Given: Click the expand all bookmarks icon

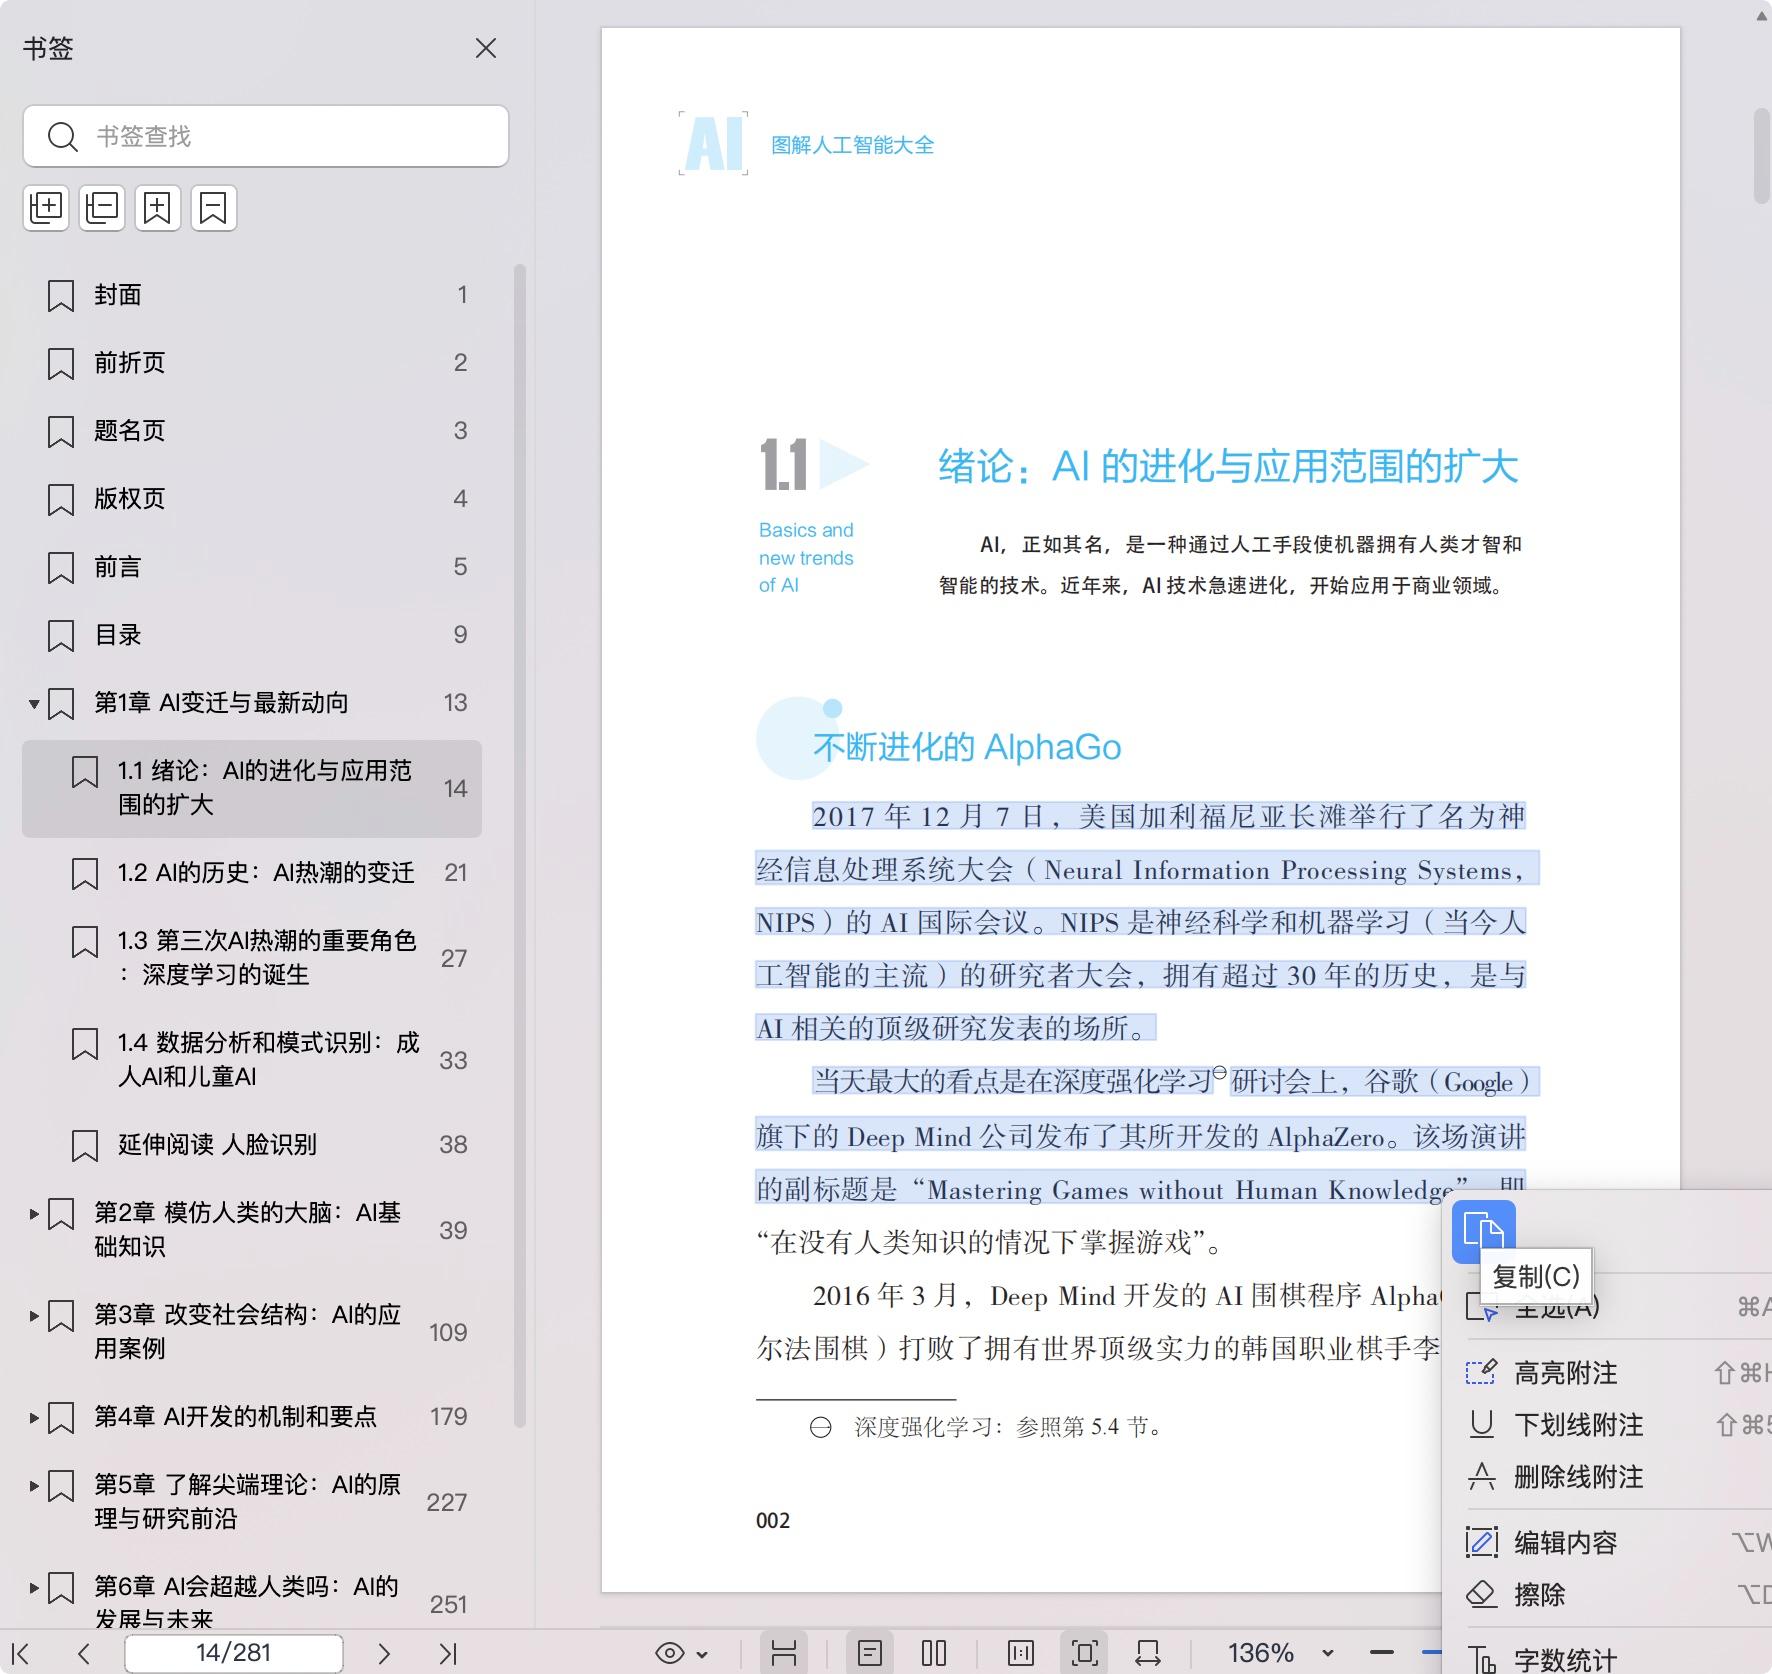Looking at the screenshot, I should point(46,208).
